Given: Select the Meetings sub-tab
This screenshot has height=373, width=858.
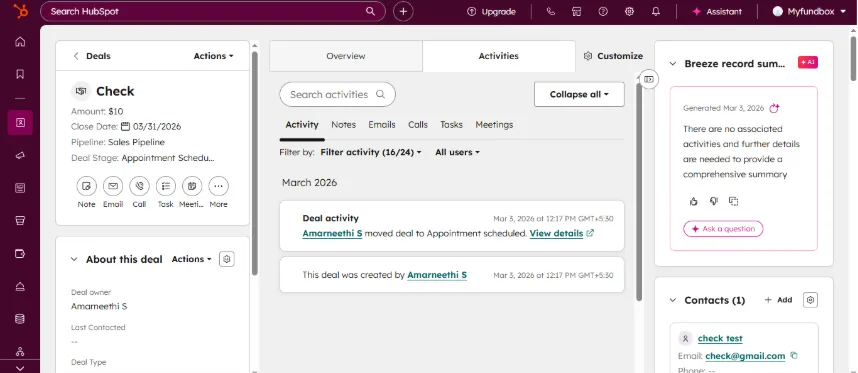Looking at the screenshot, I should pos(494,125).
